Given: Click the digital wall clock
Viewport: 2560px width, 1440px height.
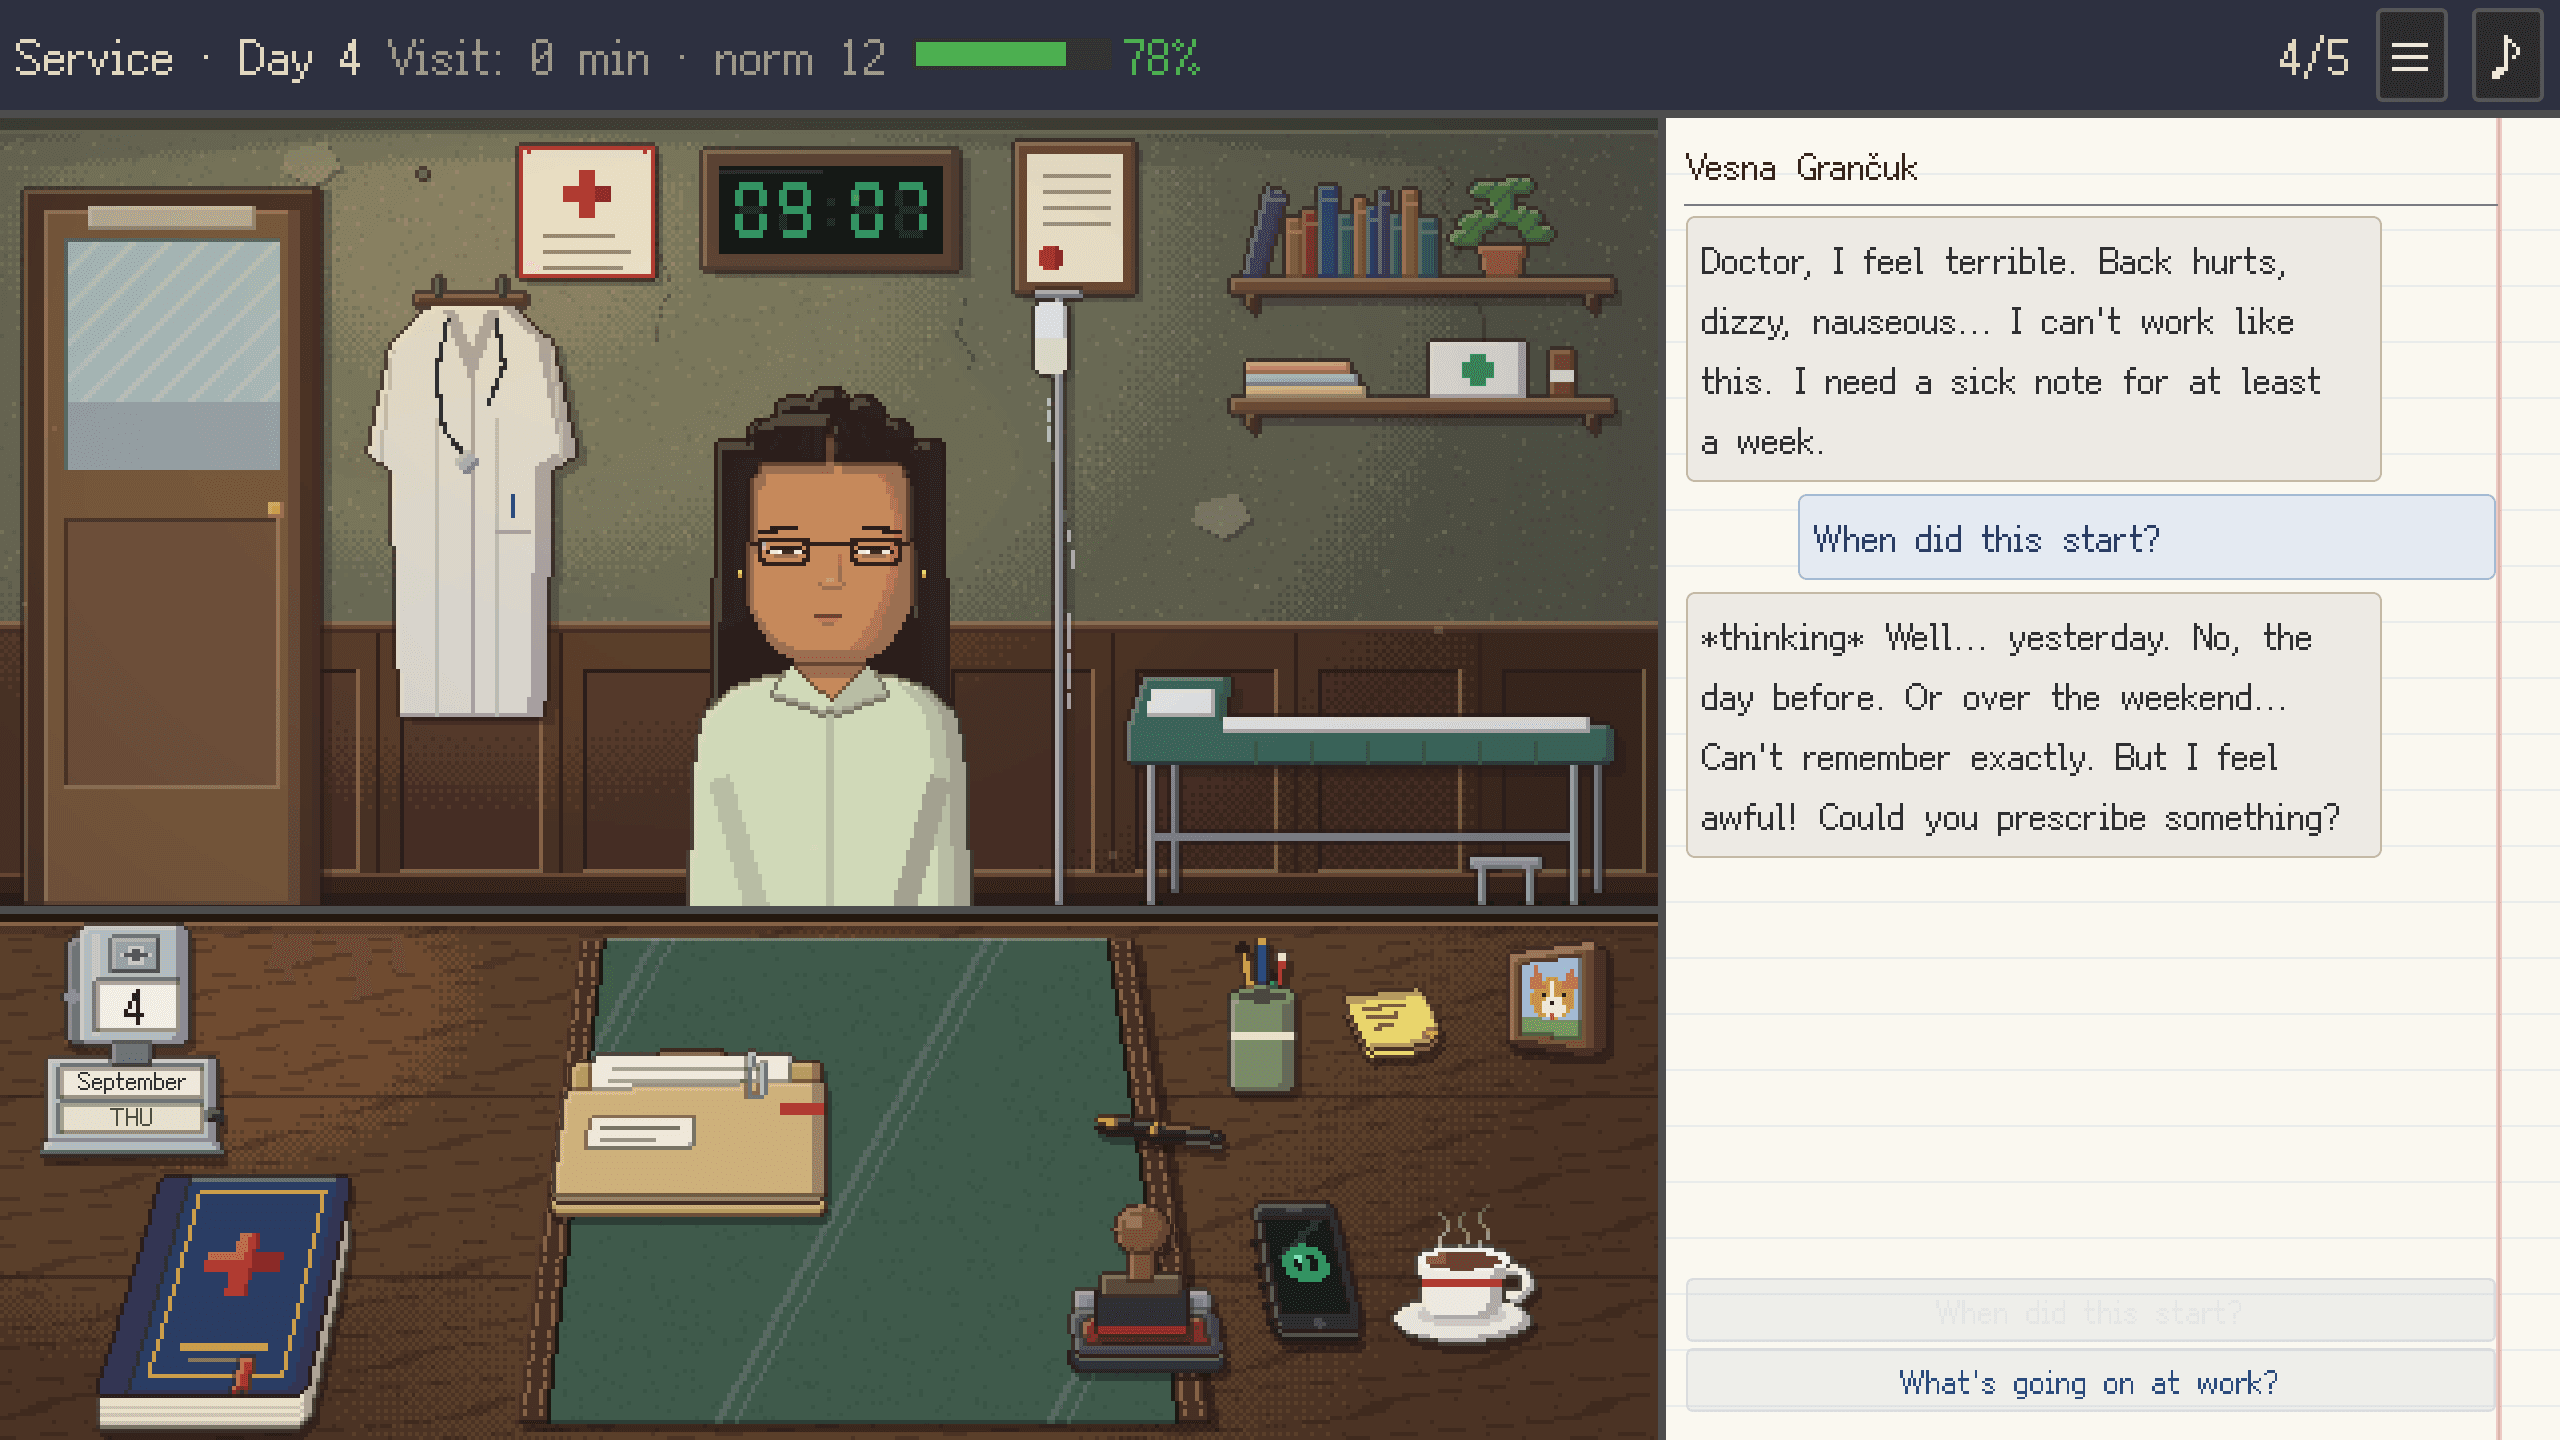Looking at the screenshot, I should pyautogui.click(x=831, y=210).
